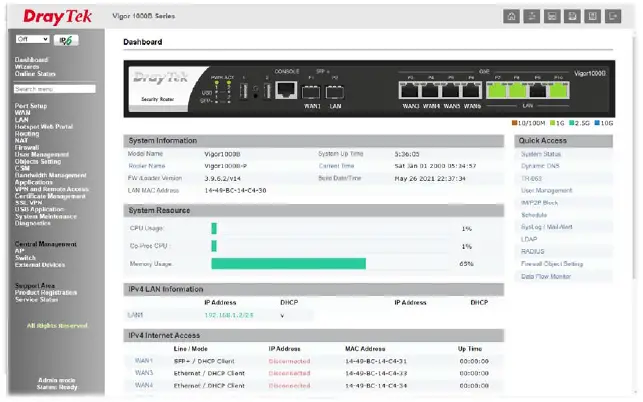Open System Maintenance menu

click(x=46, y=216)
